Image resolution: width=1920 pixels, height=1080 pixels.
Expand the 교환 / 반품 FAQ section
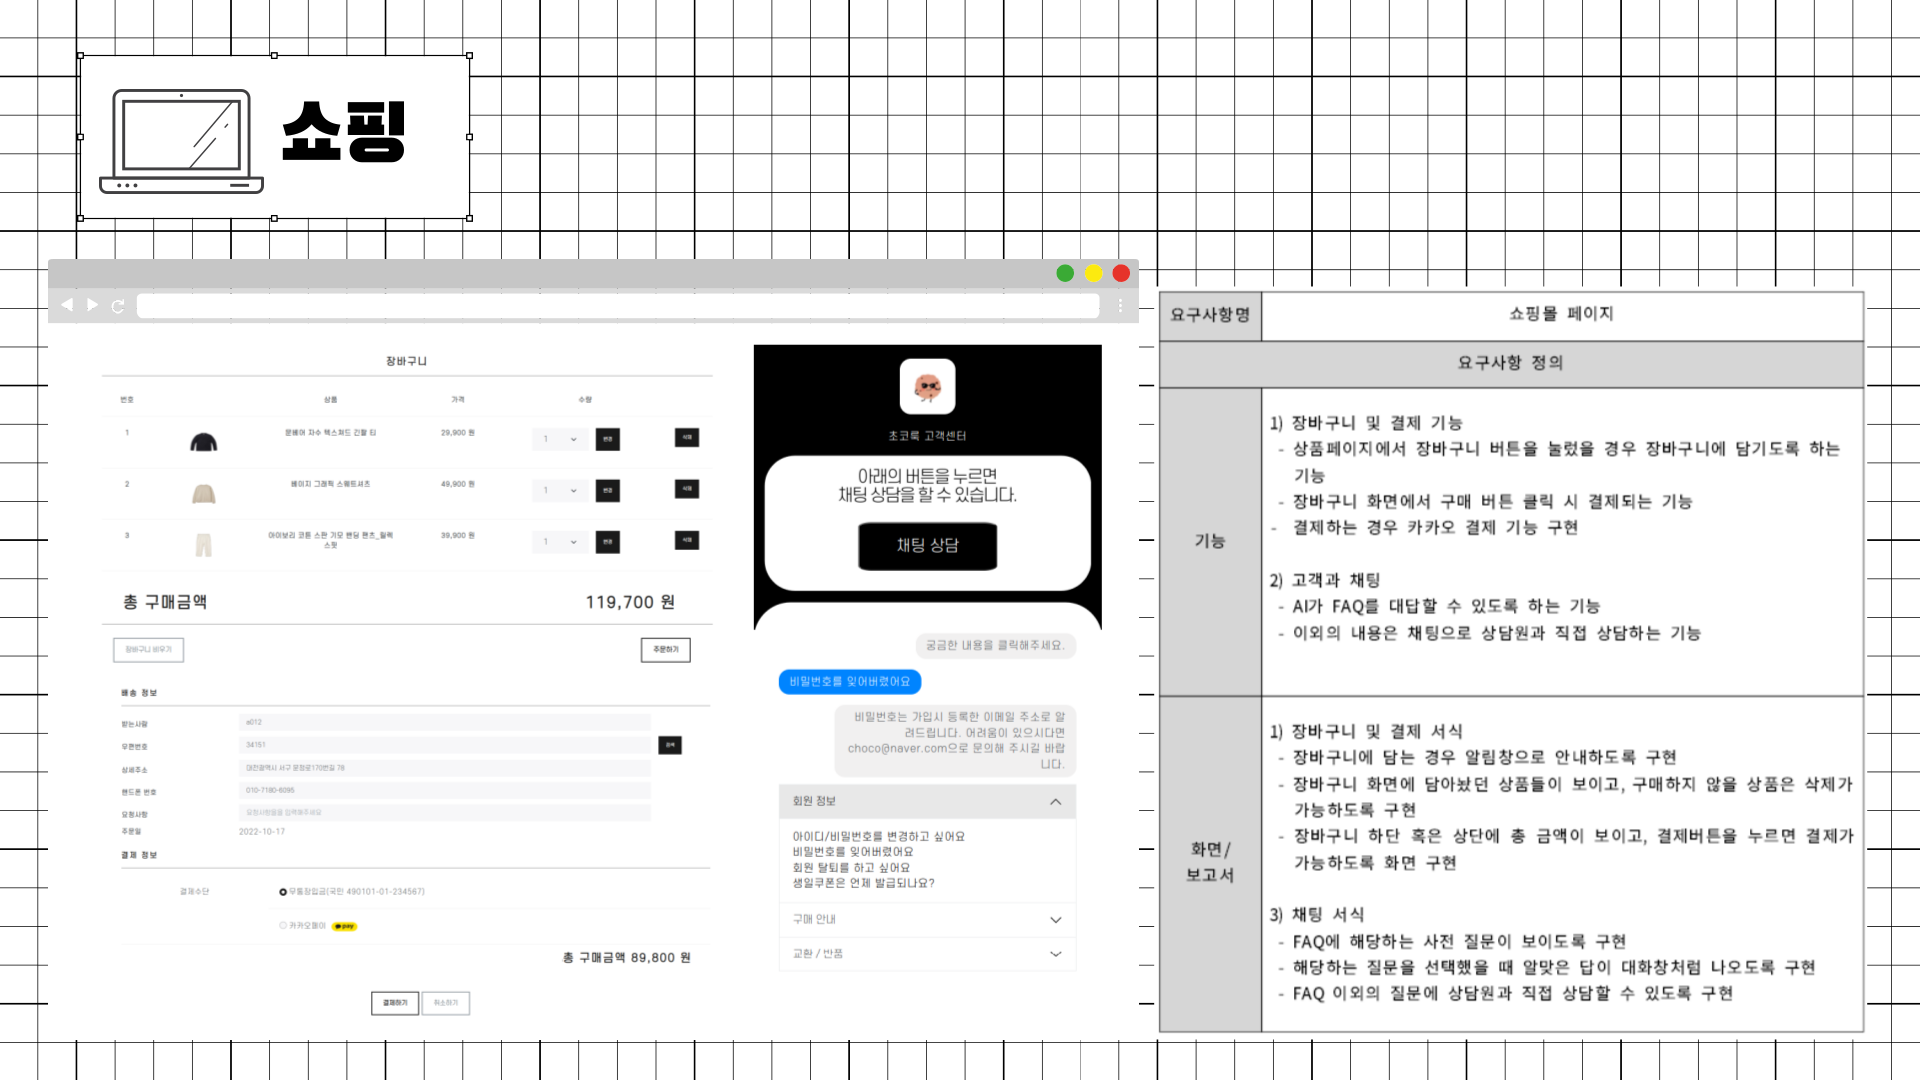click(x=1055, y=954)
